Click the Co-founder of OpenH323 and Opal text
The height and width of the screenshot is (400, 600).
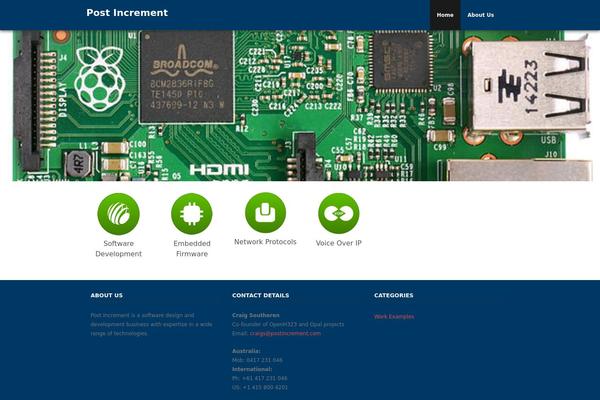[x=288, y=325]
